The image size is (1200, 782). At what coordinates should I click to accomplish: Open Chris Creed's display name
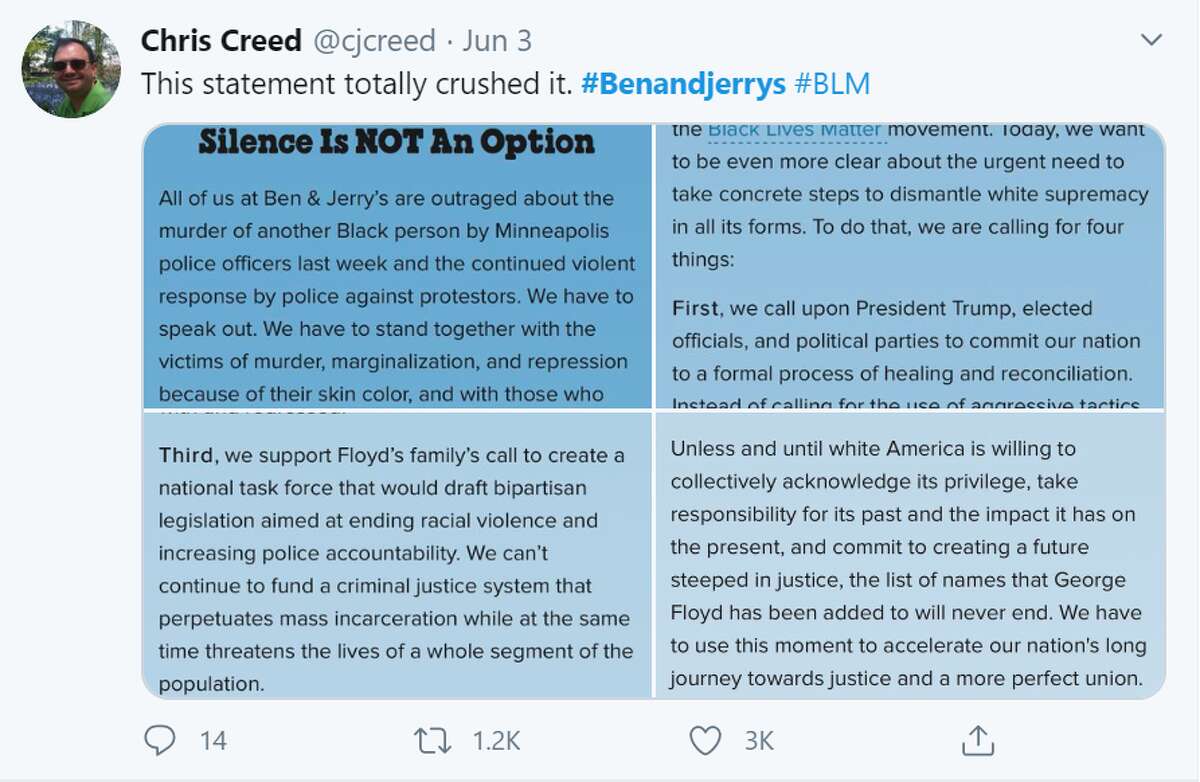click(x=222, y=40)
